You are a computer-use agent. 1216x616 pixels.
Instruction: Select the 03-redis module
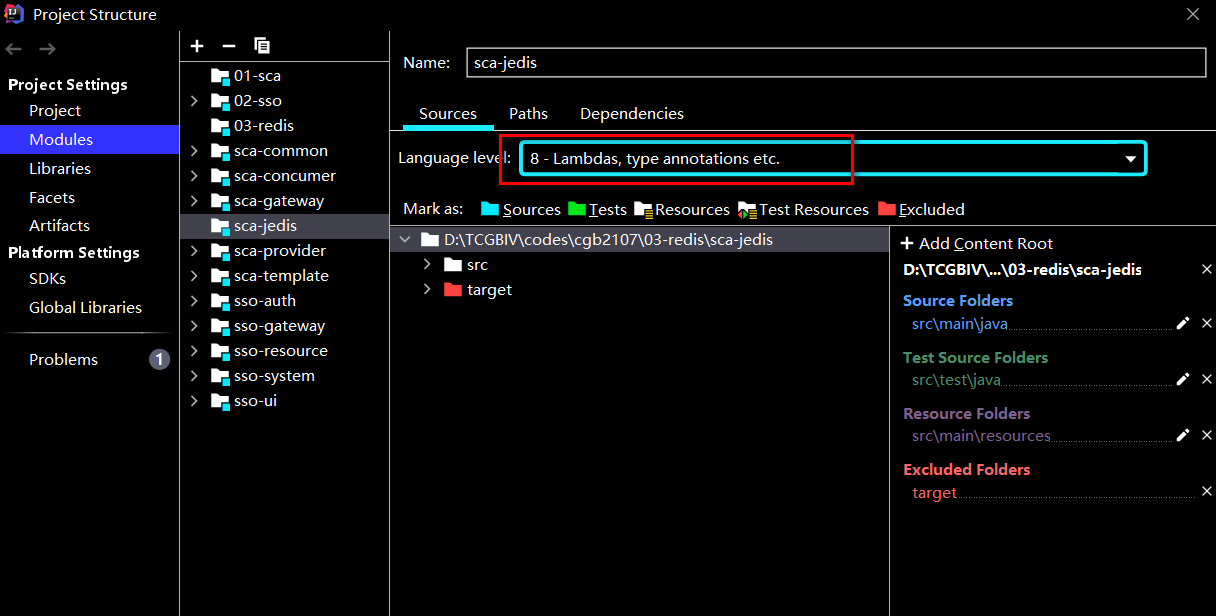(x=263, y=126)
